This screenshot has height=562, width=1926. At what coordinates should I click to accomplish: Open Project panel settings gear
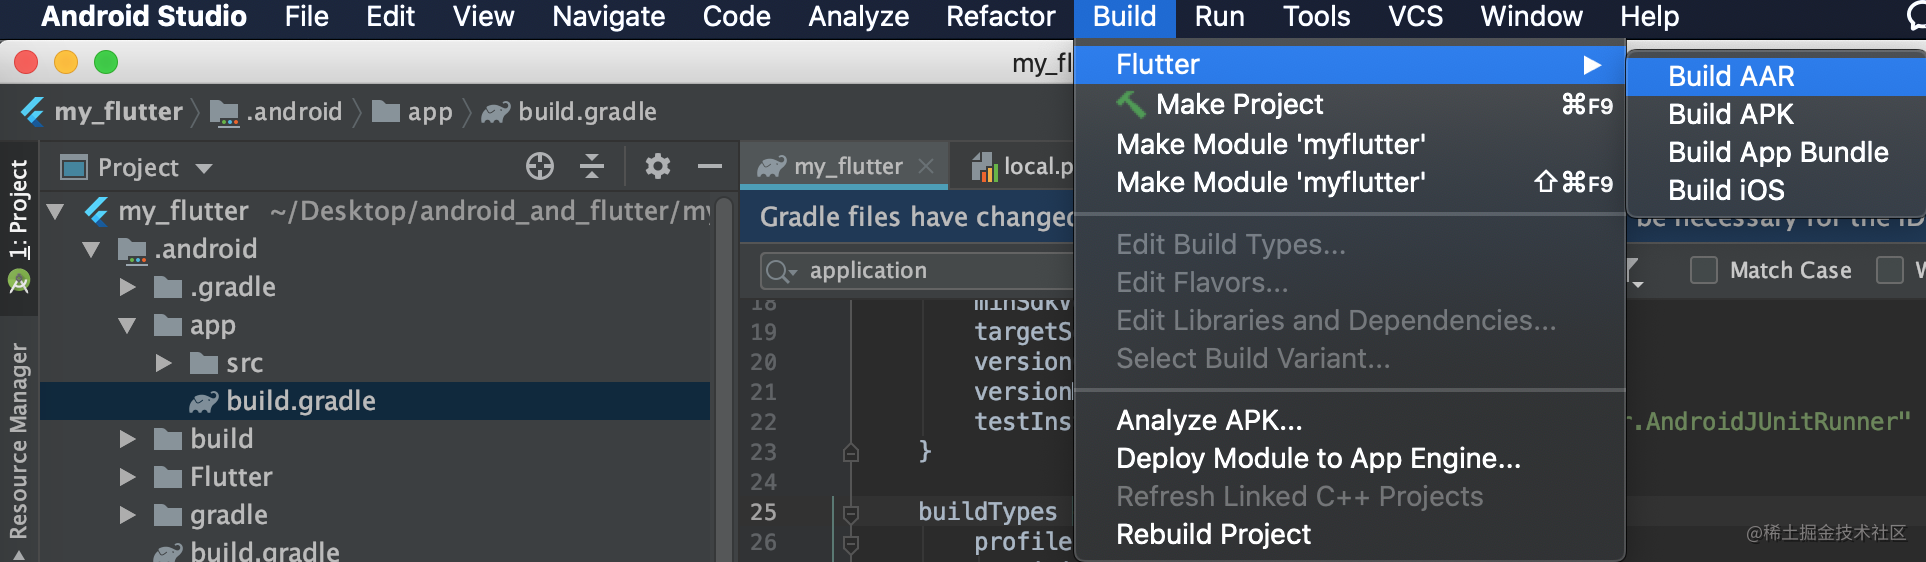coord(657,166)
